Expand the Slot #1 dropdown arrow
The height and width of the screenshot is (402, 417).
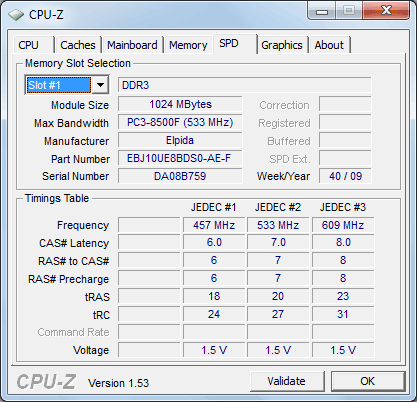point(100,85)
